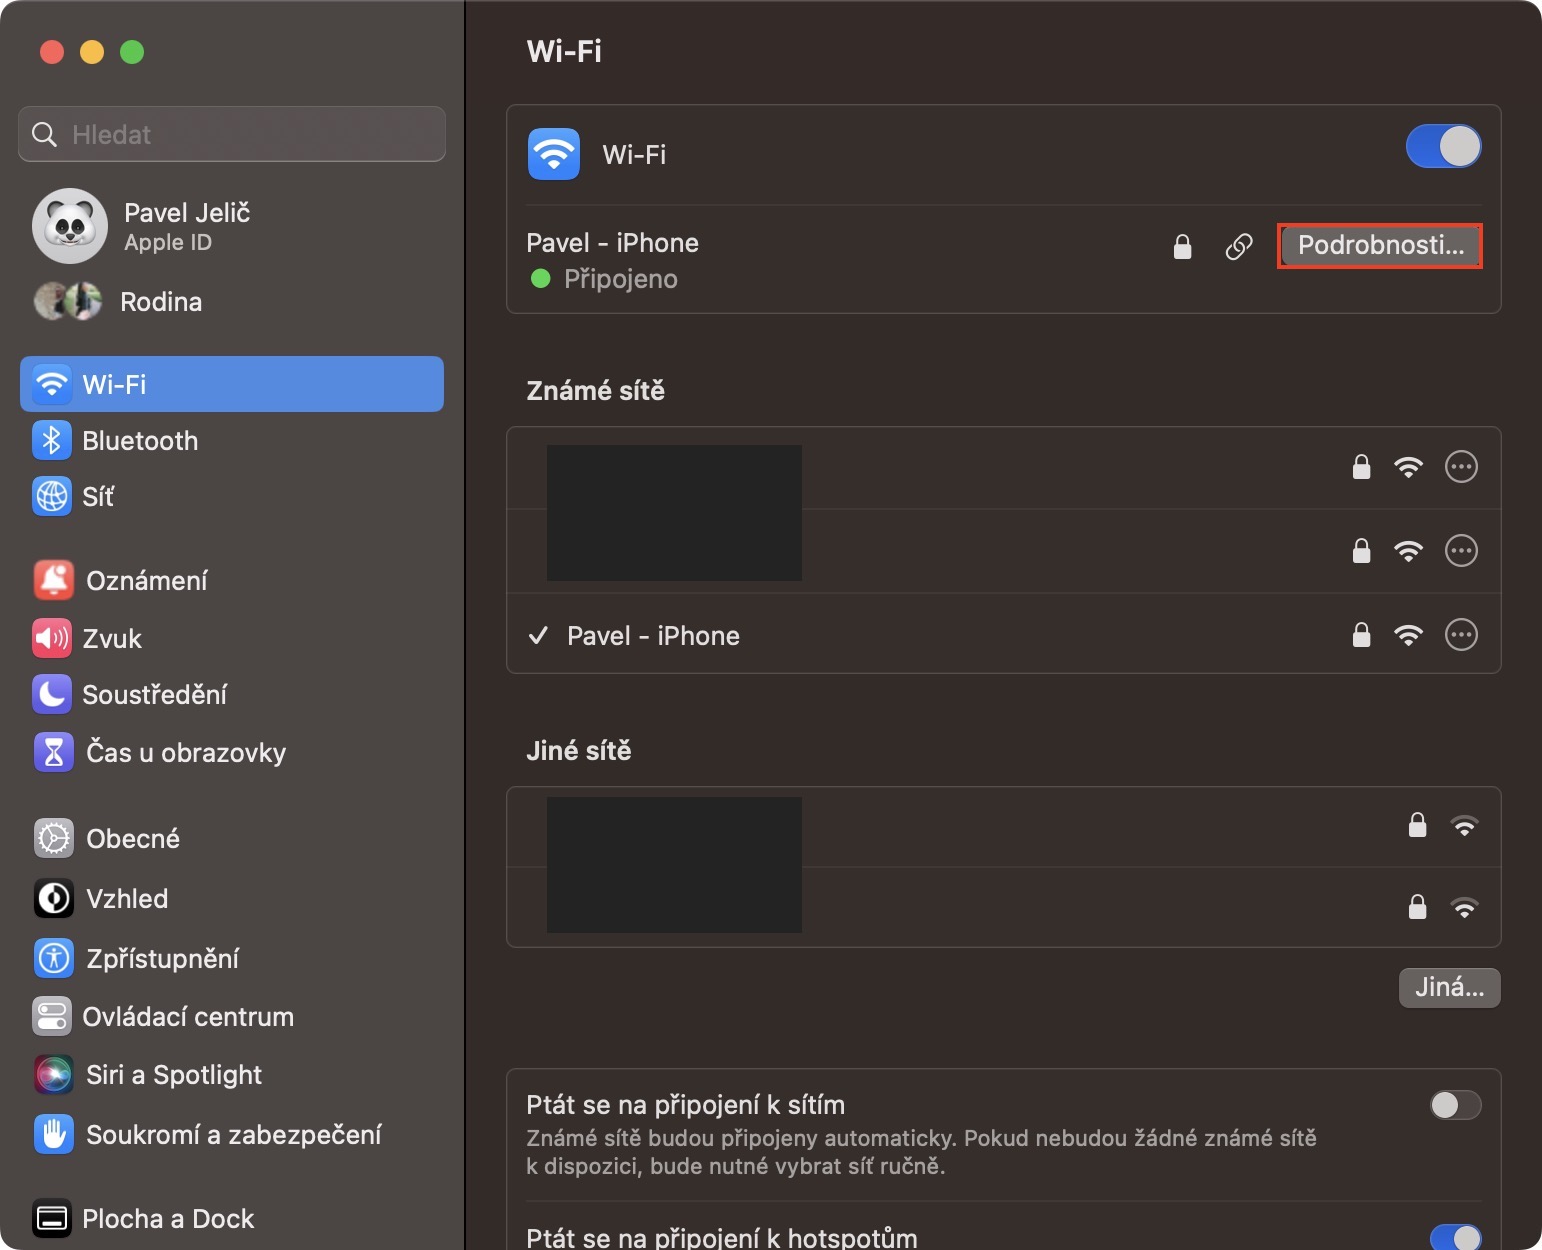Viewport: 1542px width, 1250px height.
Task: Click the Soustředění moon icon
Action: point(52,694)
